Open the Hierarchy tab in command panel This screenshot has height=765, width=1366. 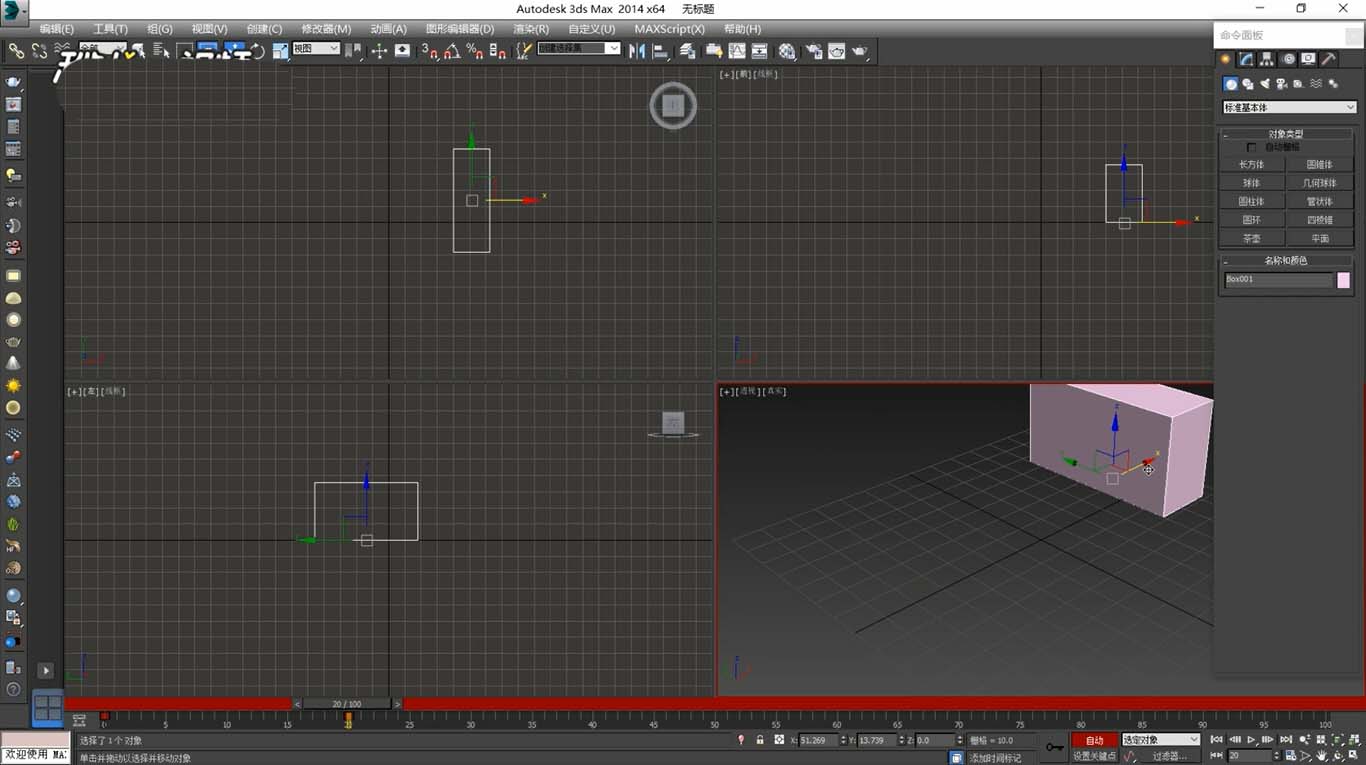tap(1268, 59)
